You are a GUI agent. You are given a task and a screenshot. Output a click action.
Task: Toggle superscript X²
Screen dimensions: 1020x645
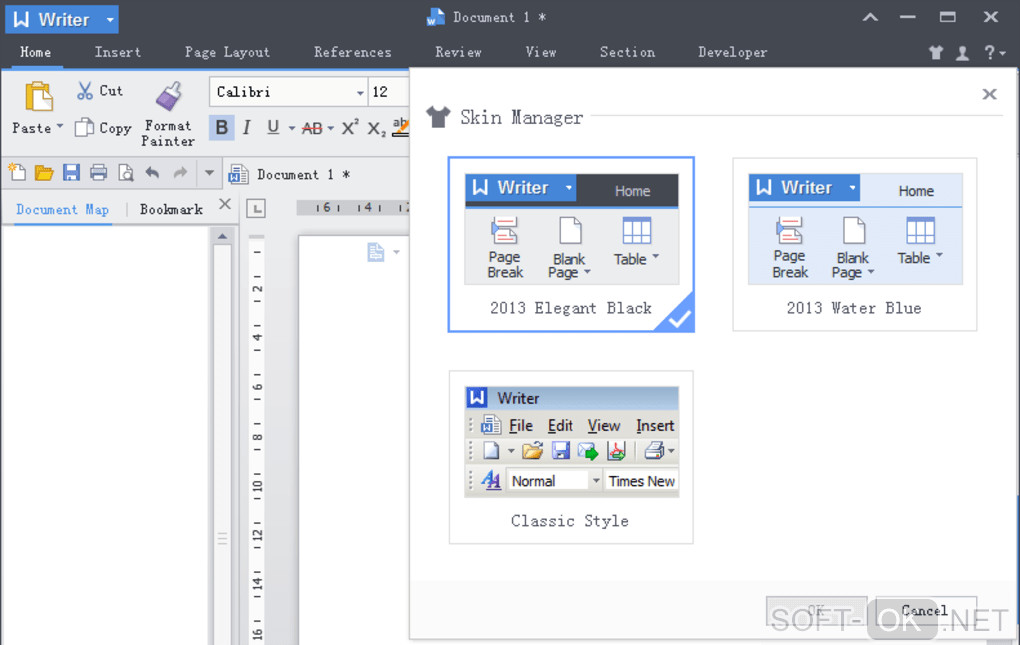[350, 127]
